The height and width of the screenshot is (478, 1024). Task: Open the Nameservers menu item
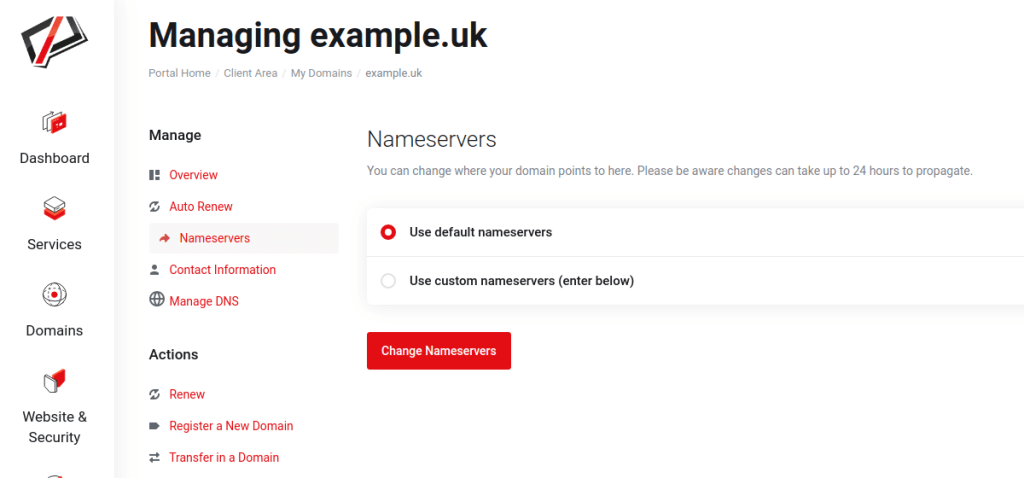(x=244, y=238)
